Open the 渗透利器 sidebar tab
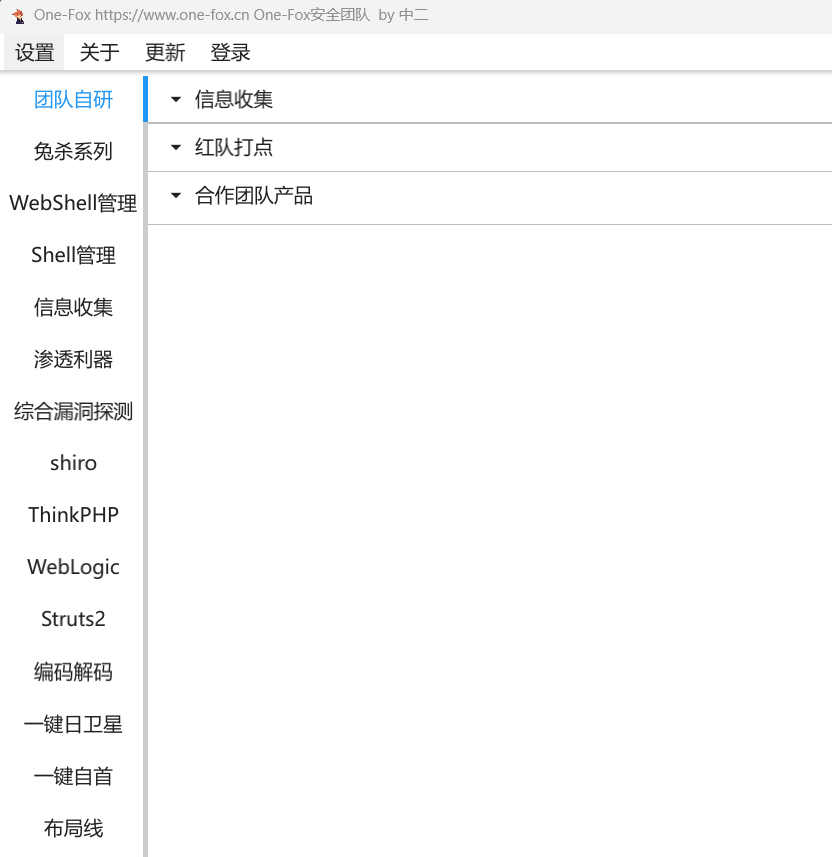 (x=73, y=359)
